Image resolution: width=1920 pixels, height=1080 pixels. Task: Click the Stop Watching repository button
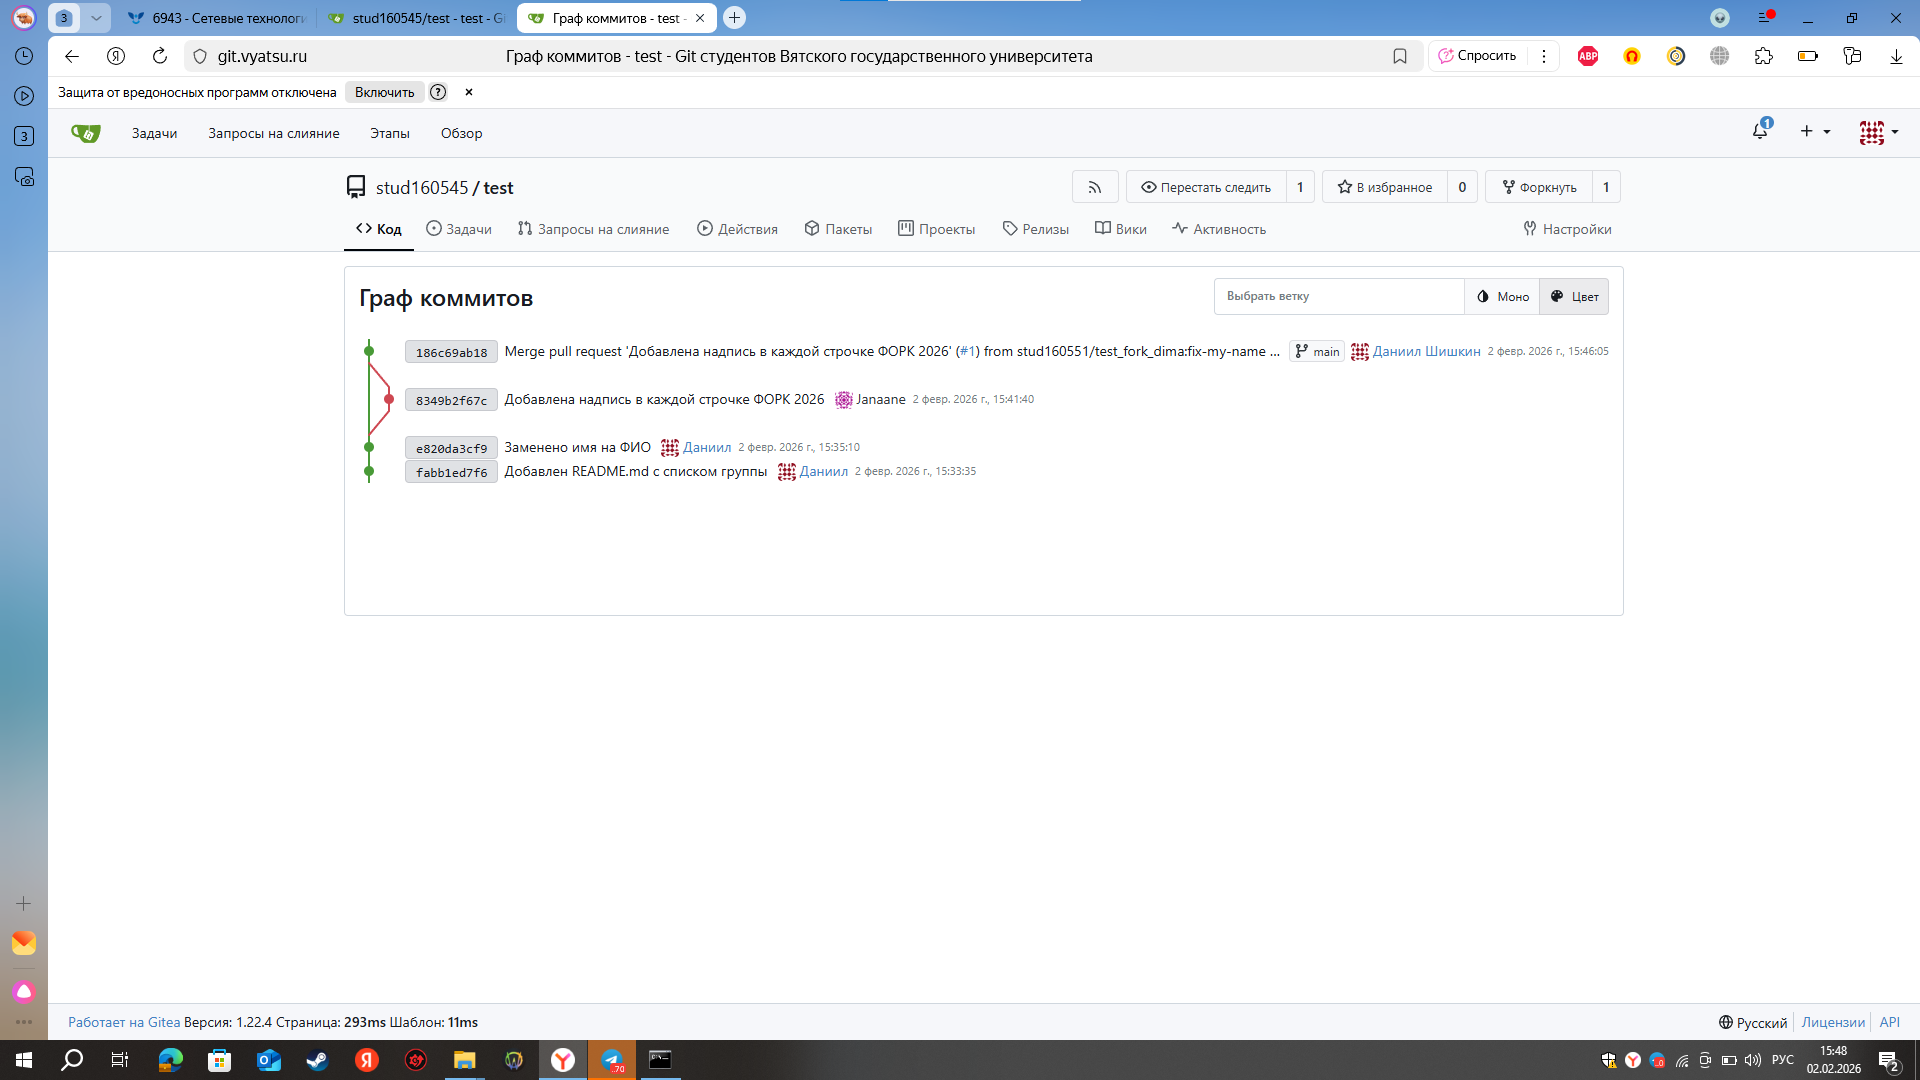click(1206, 187)
